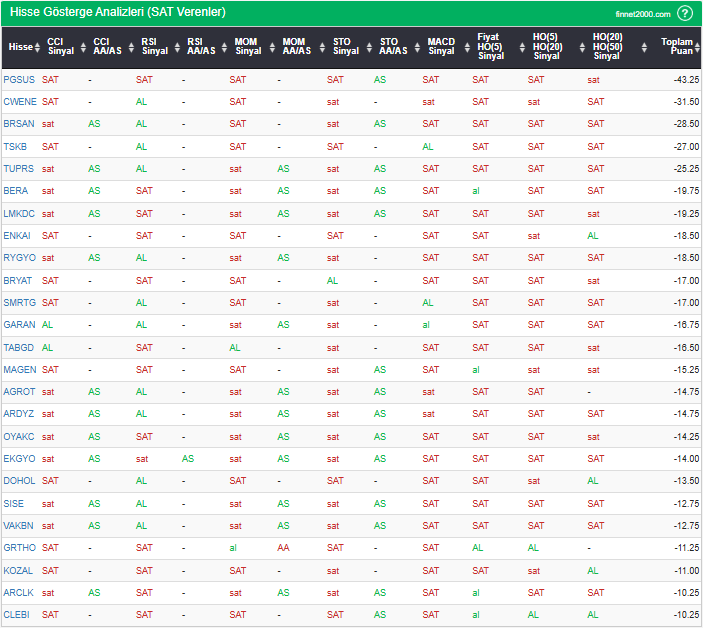Click BRYAT STO signal AL
The height and width of the screenshot is (628, 703).
(332, 281)
